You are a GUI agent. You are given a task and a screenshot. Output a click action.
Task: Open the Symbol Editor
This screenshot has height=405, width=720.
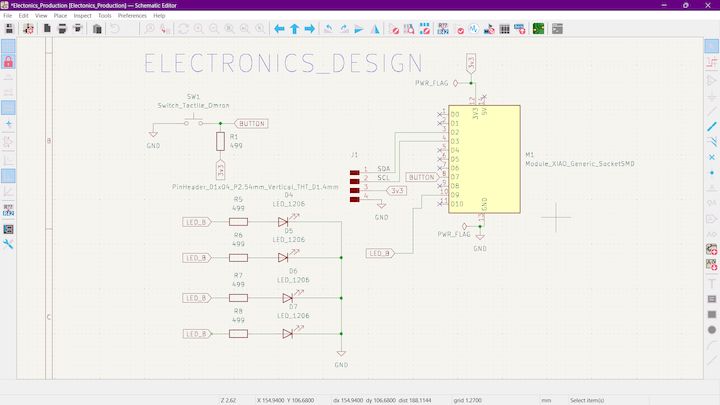394,29
